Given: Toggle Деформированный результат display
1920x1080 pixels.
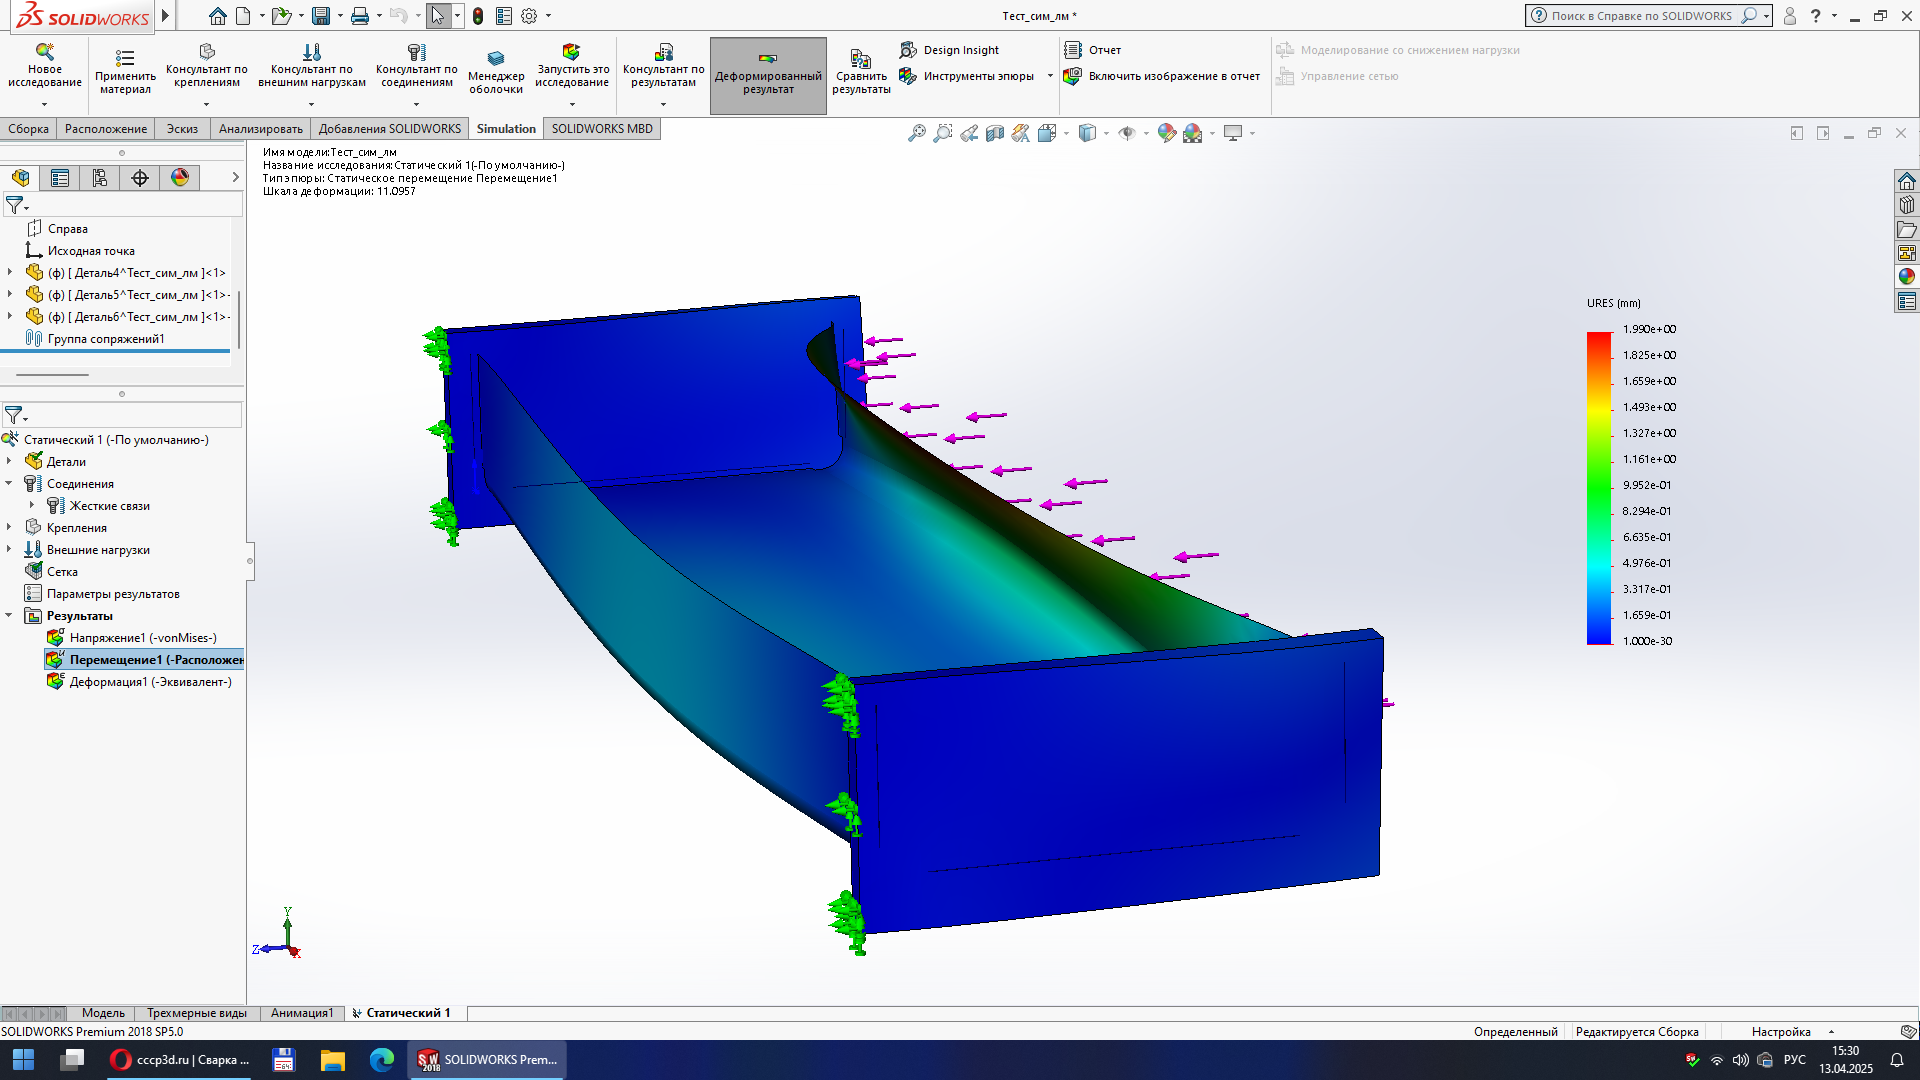Looking at the screenshot, I should [768, 76].
